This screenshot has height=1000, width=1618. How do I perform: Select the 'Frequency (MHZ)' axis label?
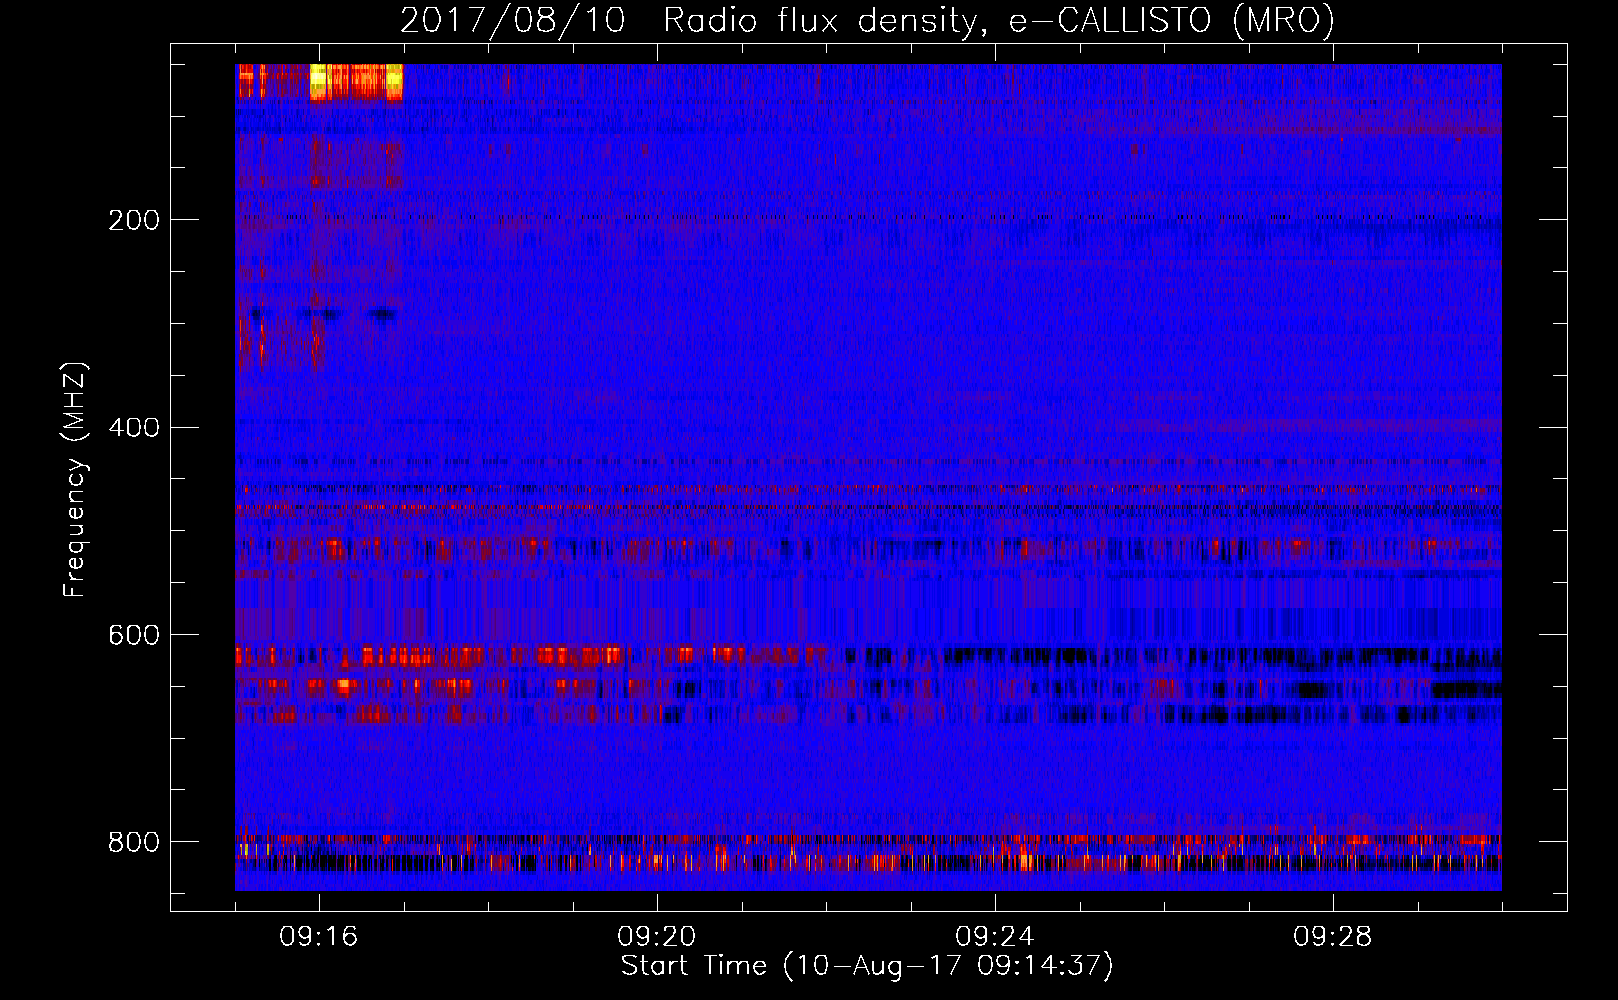pyautogui.click(x=75, y=480)
